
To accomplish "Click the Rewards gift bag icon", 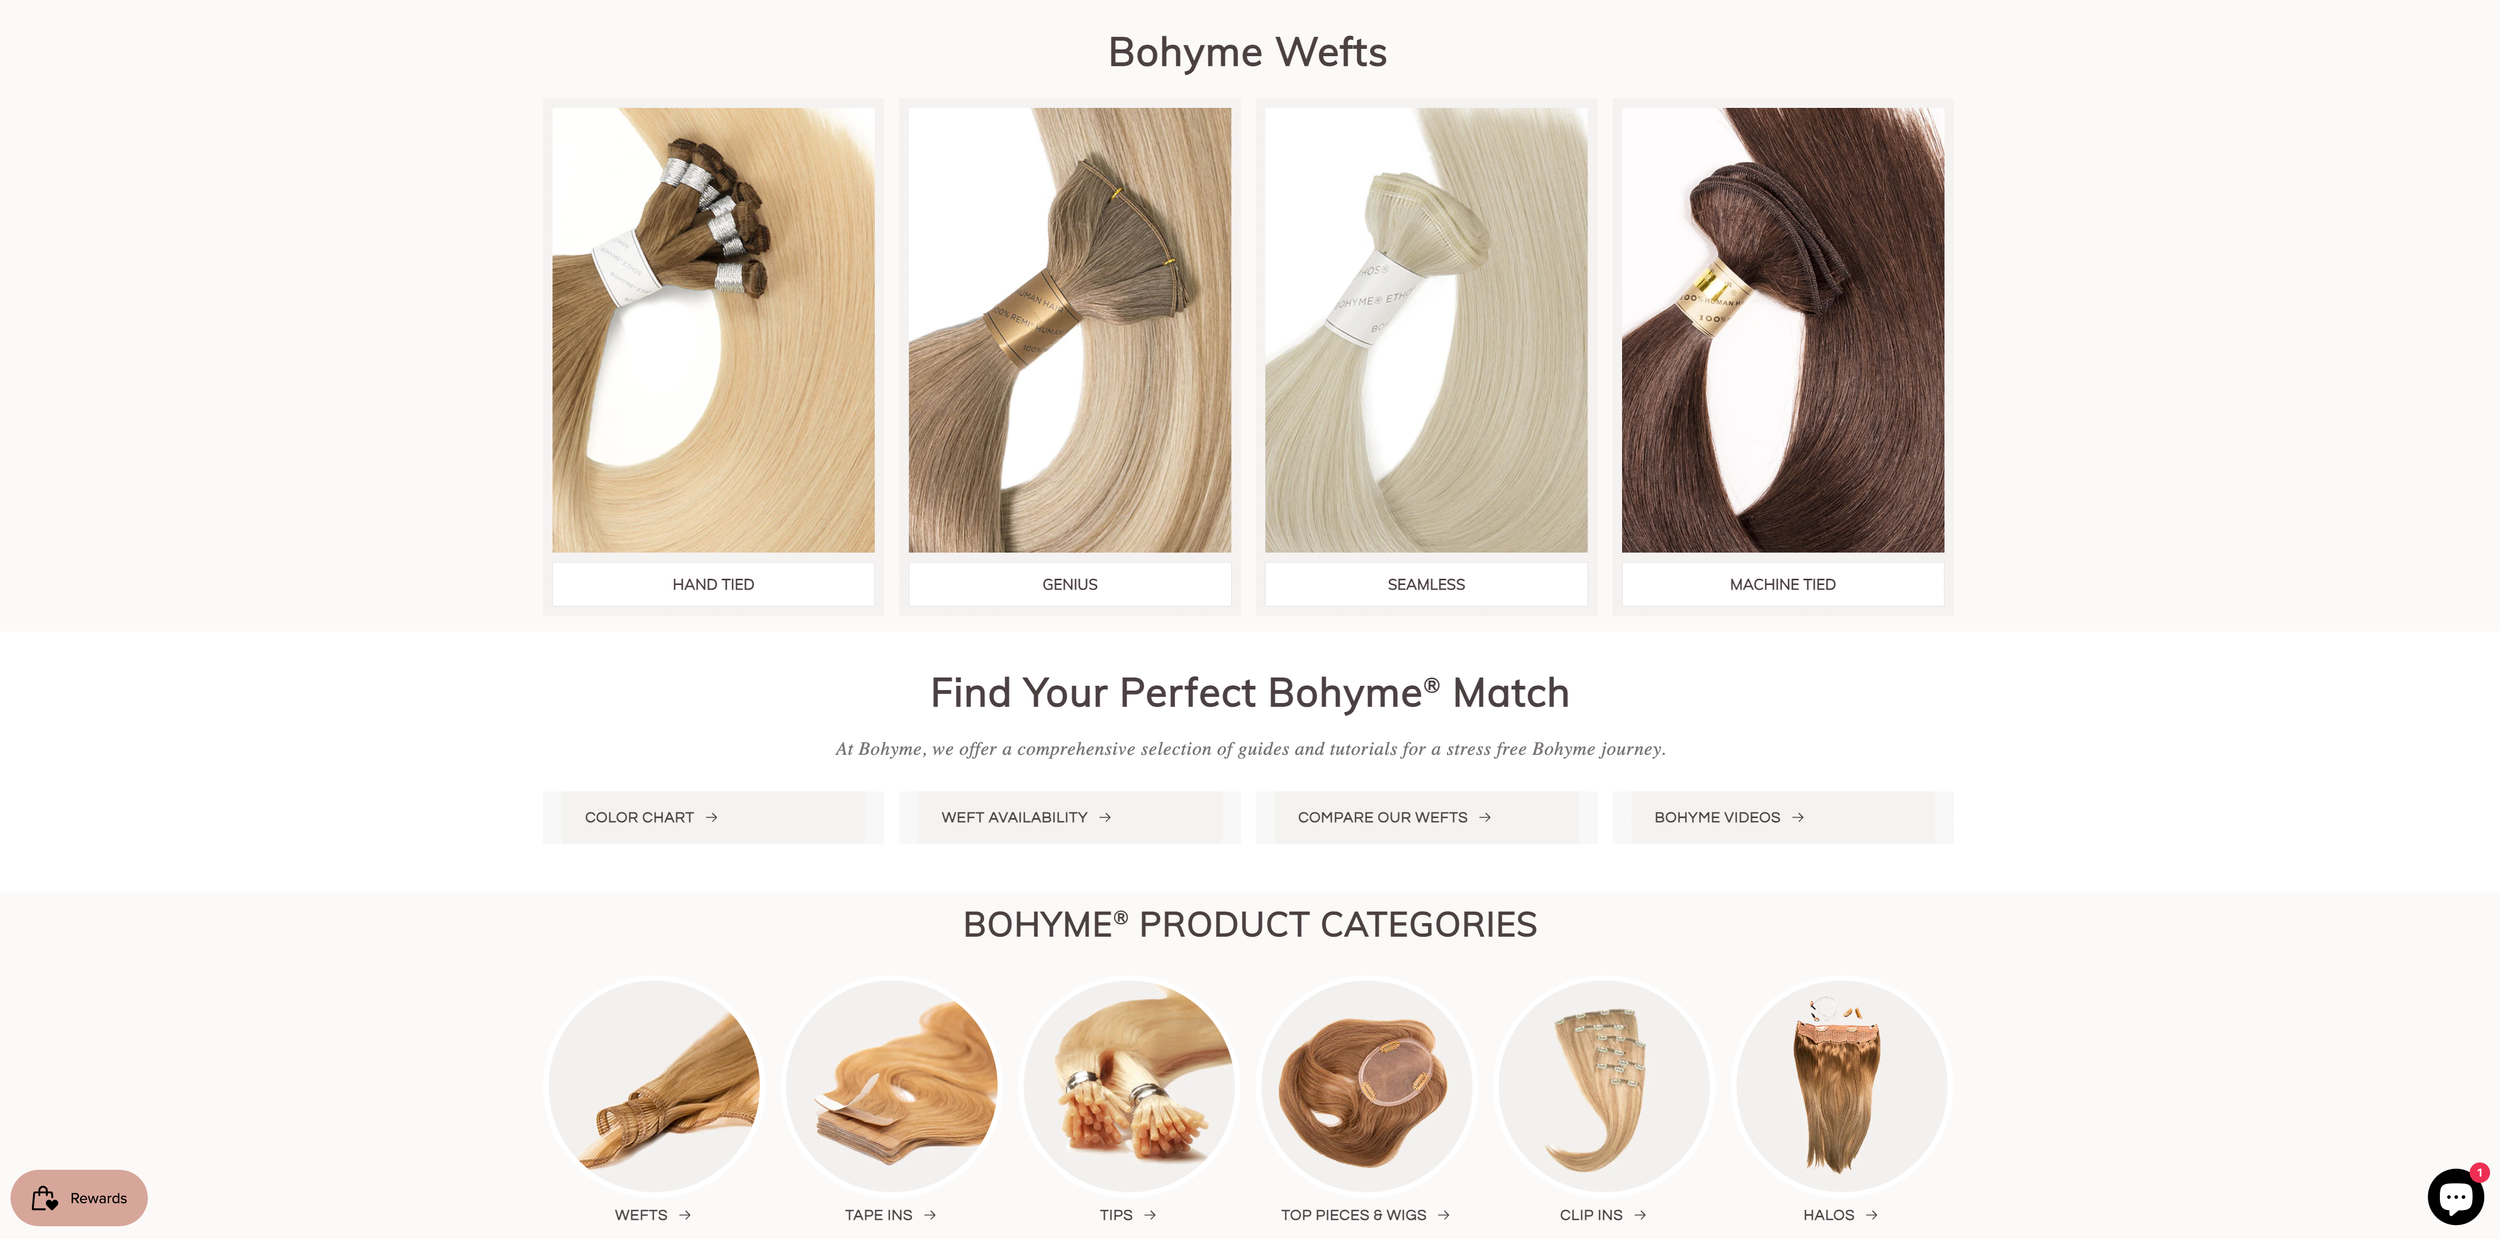I will pos(45,1198).
